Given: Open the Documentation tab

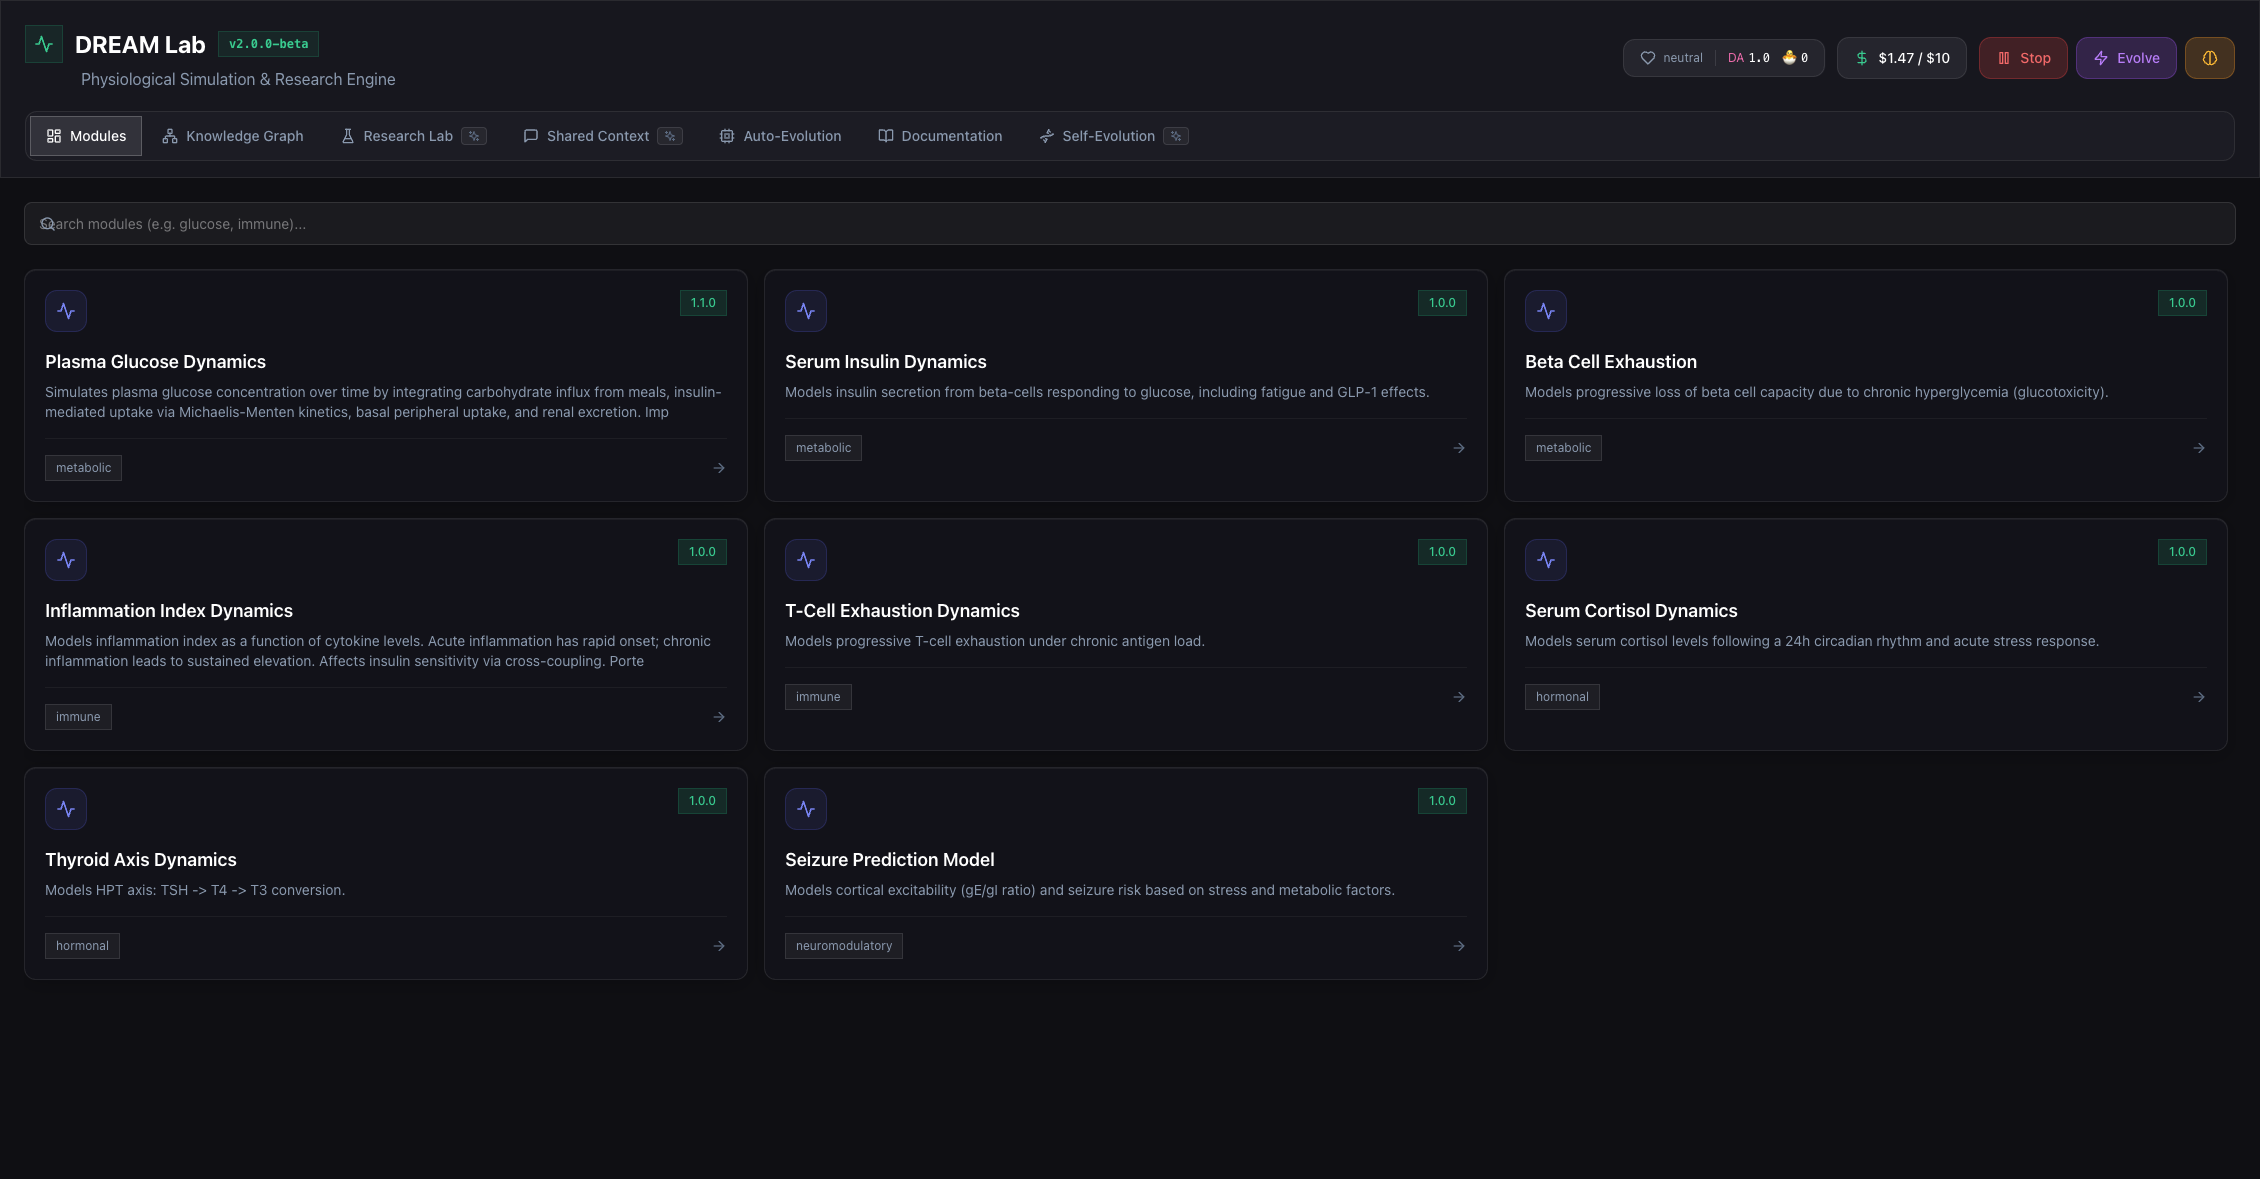Looking at the screenshot, I should tap(940, 136).
